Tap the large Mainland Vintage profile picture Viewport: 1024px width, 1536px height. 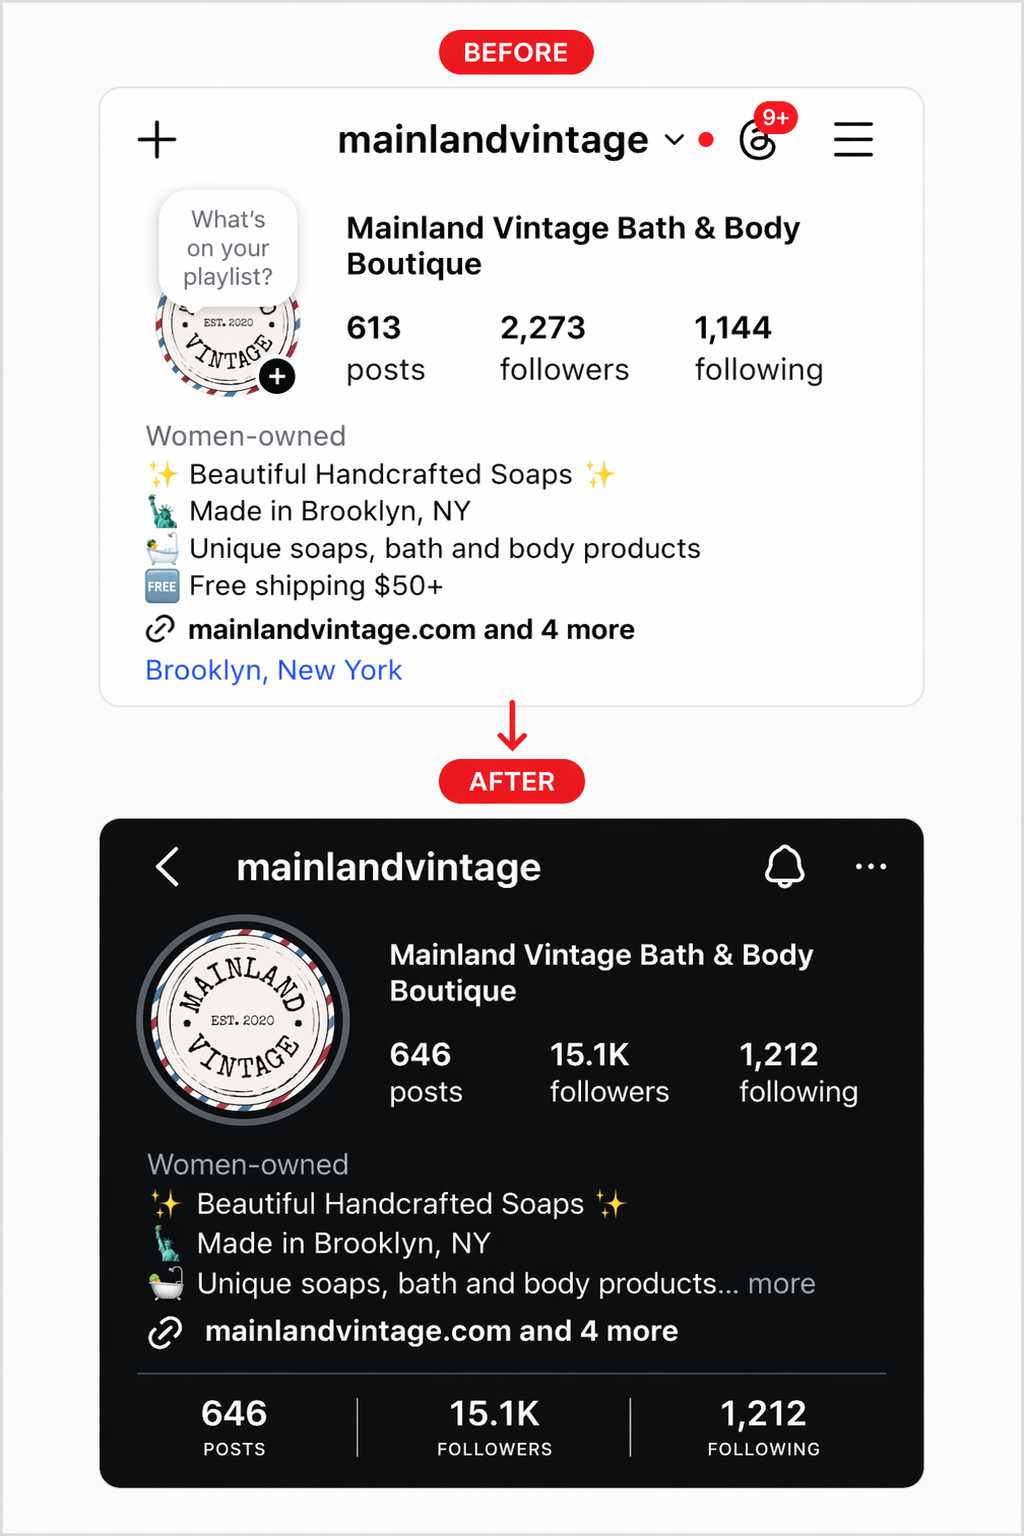click(242, 1020)
